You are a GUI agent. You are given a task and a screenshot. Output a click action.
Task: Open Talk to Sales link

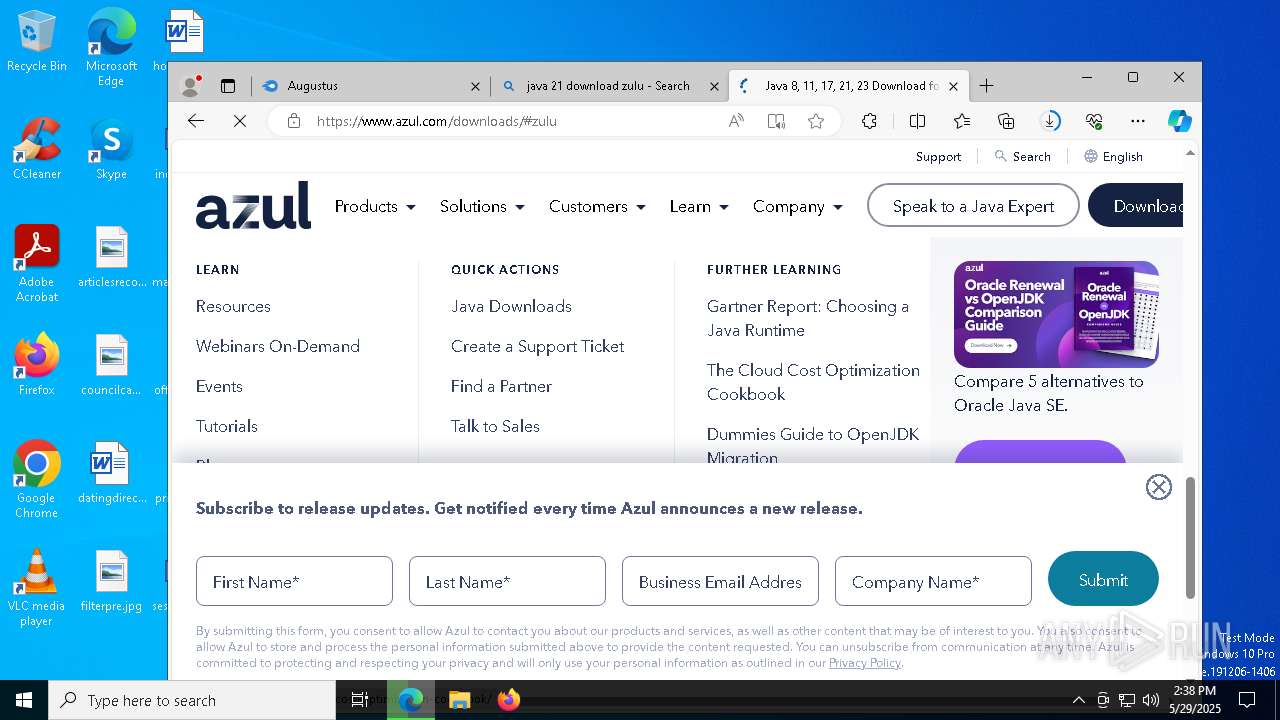(495, 426)
